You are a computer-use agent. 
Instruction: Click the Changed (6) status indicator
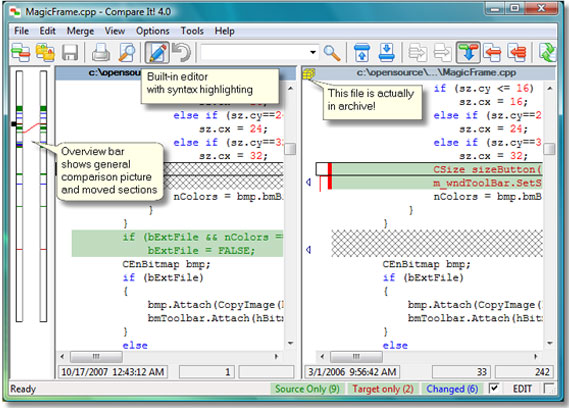click(x=452, y=389)
